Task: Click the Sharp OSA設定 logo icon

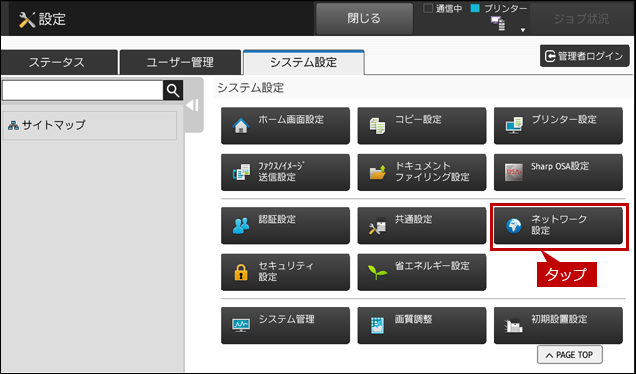Action: coord(514,172)
